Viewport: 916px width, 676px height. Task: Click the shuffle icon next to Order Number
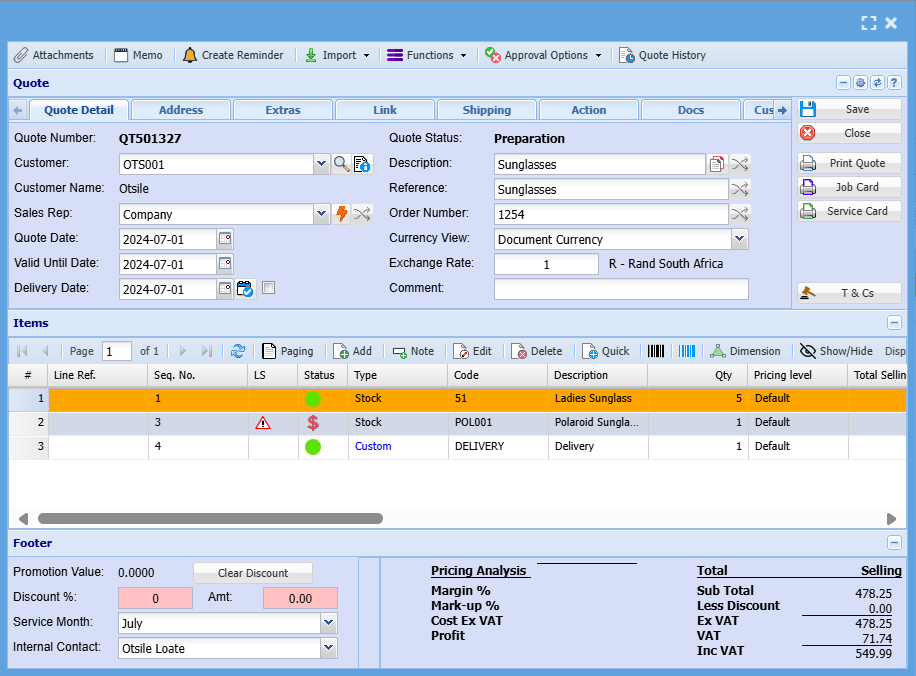[x=740, y=214]
